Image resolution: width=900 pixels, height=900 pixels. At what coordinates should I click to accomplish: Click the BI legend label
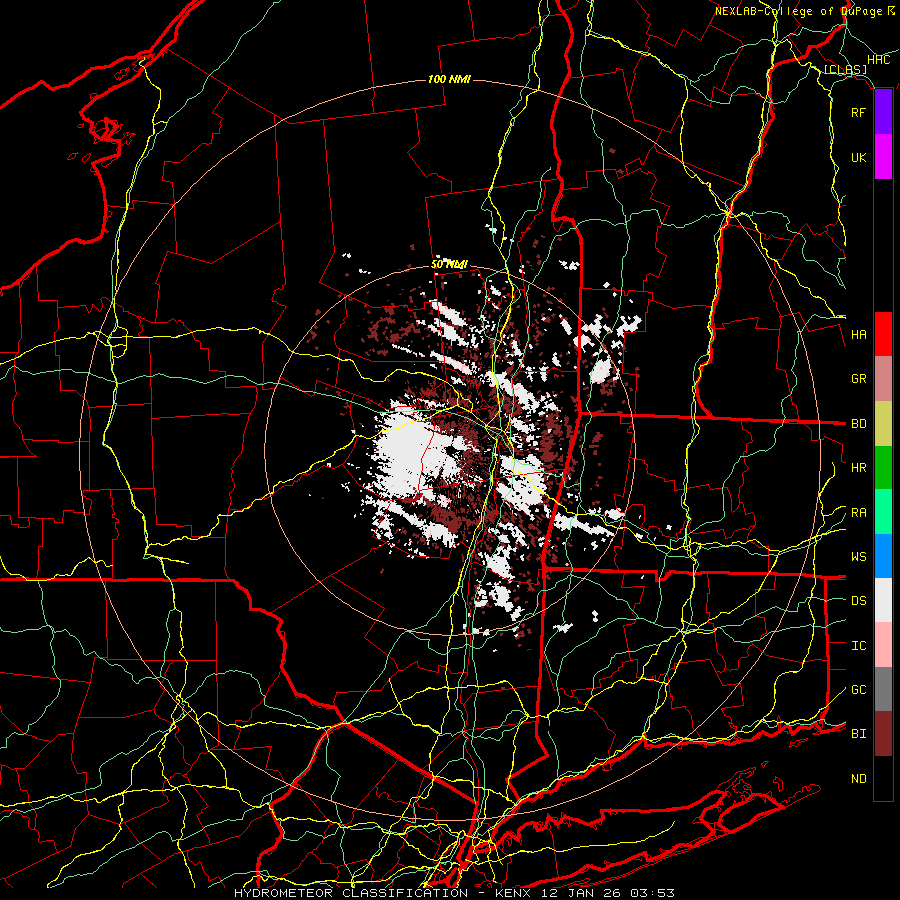click(x=858, y=734)
